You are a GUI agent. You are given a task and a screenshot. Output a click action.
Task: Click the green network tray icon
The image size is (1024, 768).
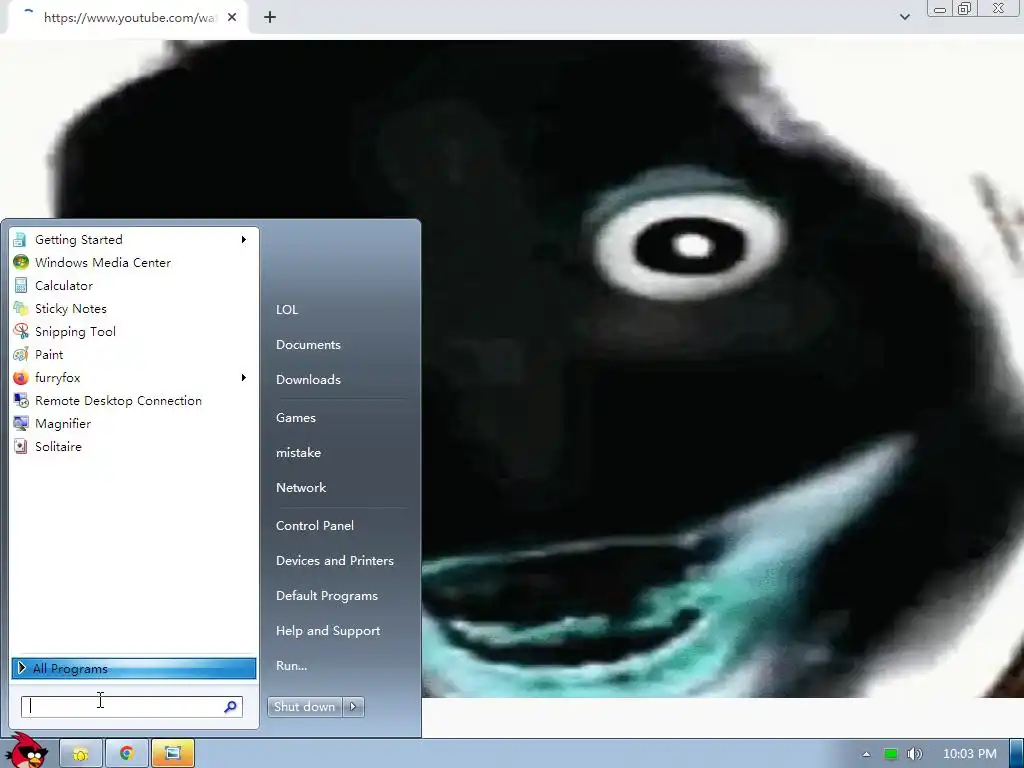coord(891,754)
